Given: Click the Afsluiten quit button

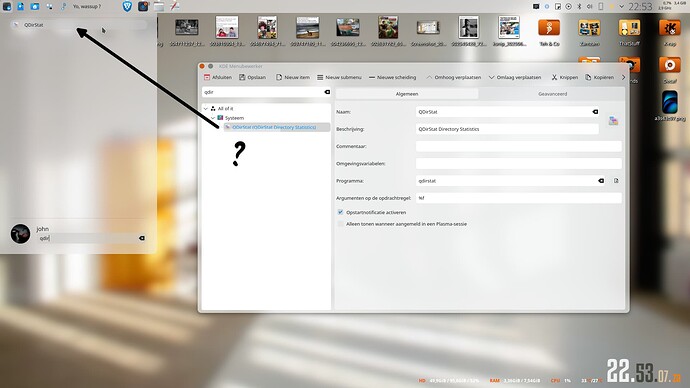Looking at the screenshot, I should pos(217,77).
